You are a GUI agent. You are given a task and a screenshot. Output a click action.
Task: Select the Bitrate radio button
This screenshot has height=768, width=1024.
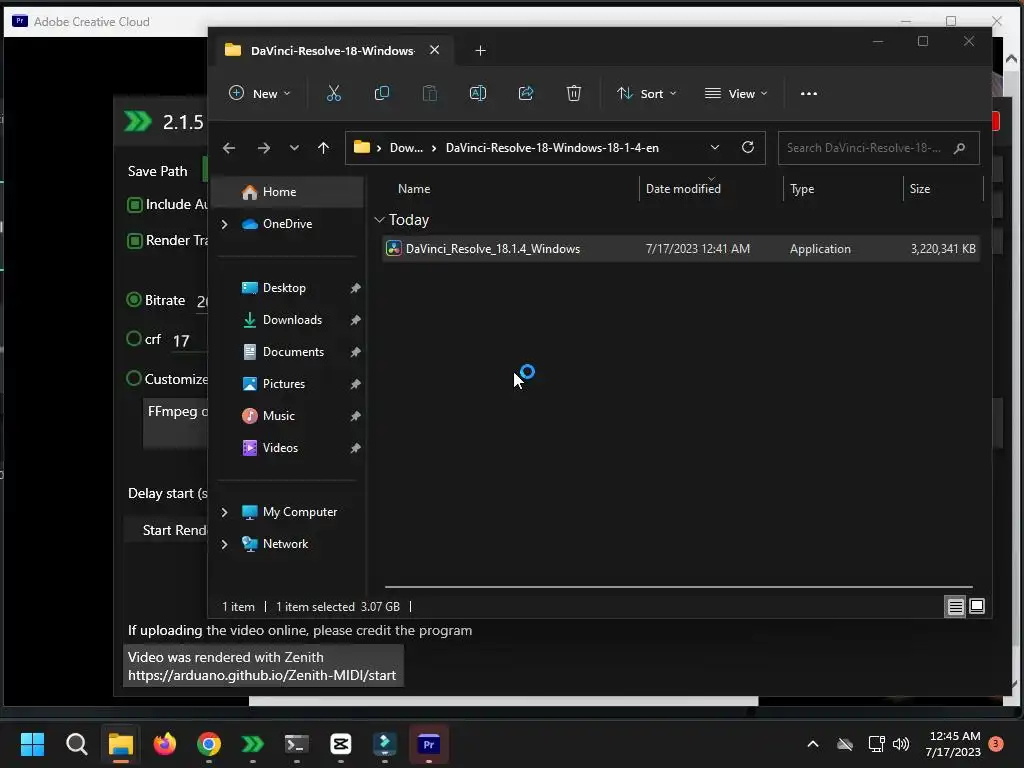[x=134, y=300]
